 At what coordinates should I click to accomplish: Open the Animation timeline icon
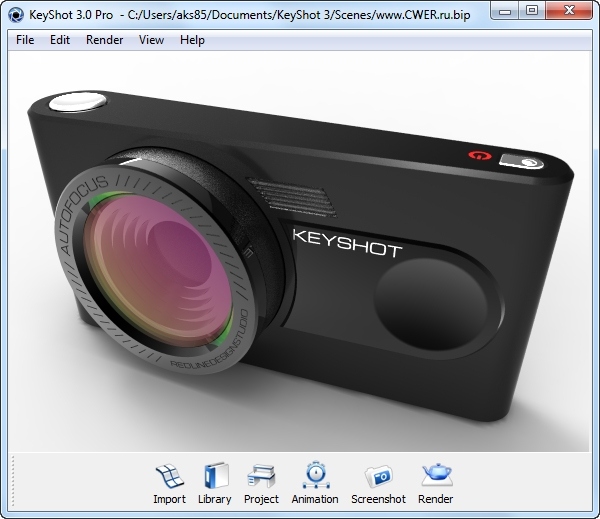pyautogui.click(x=315, y=476)
